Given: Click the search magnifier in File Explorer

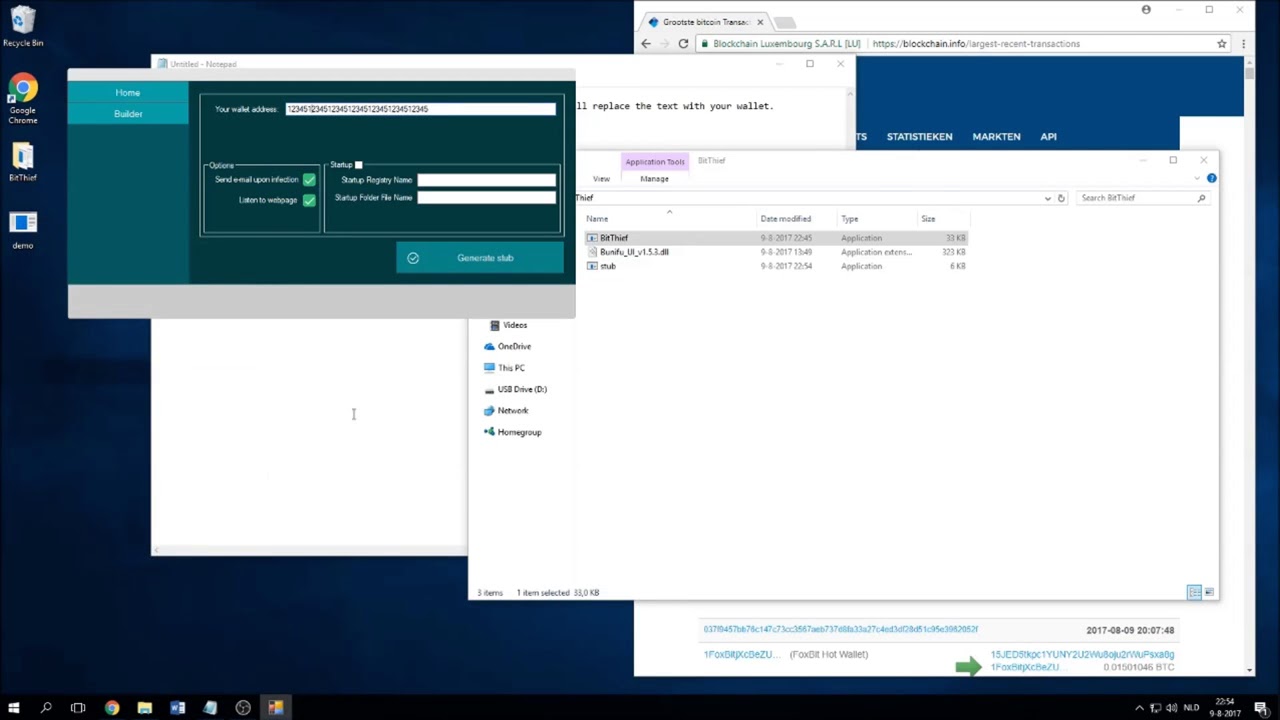Looking at the screenshot, I should (1201, 198).
